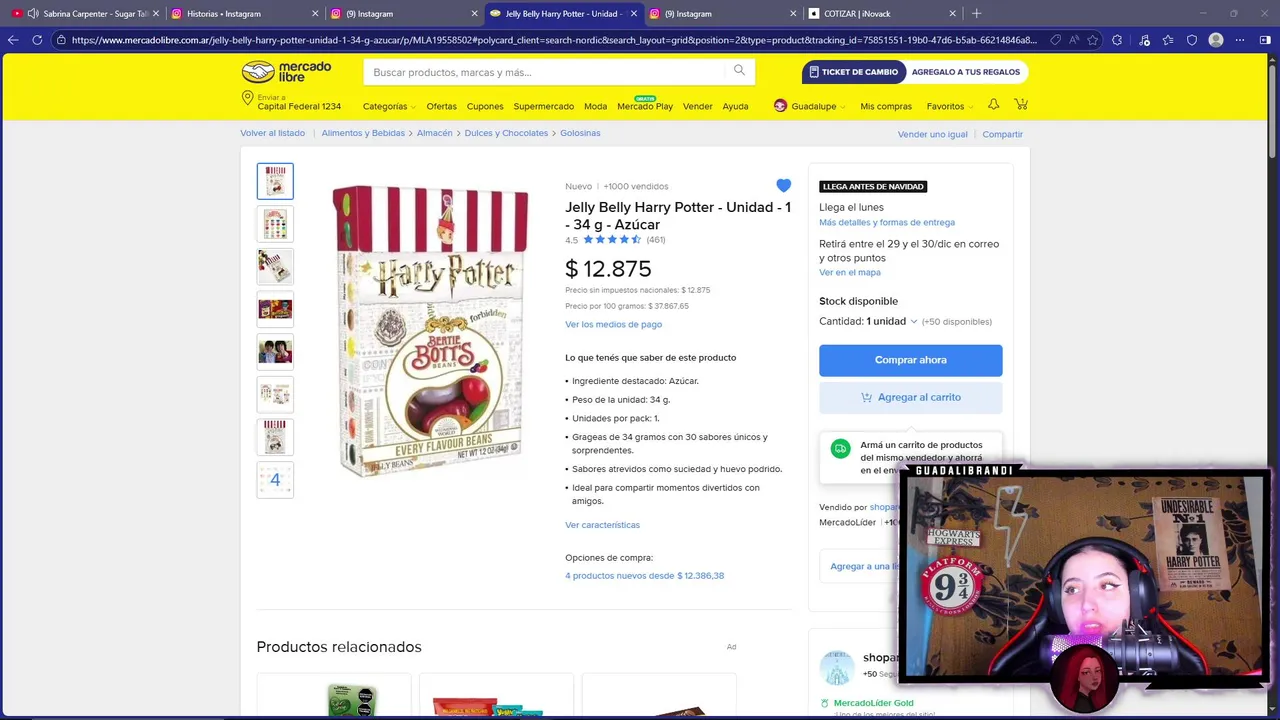Reload the page with browser refresh icon

click(37, 40)
